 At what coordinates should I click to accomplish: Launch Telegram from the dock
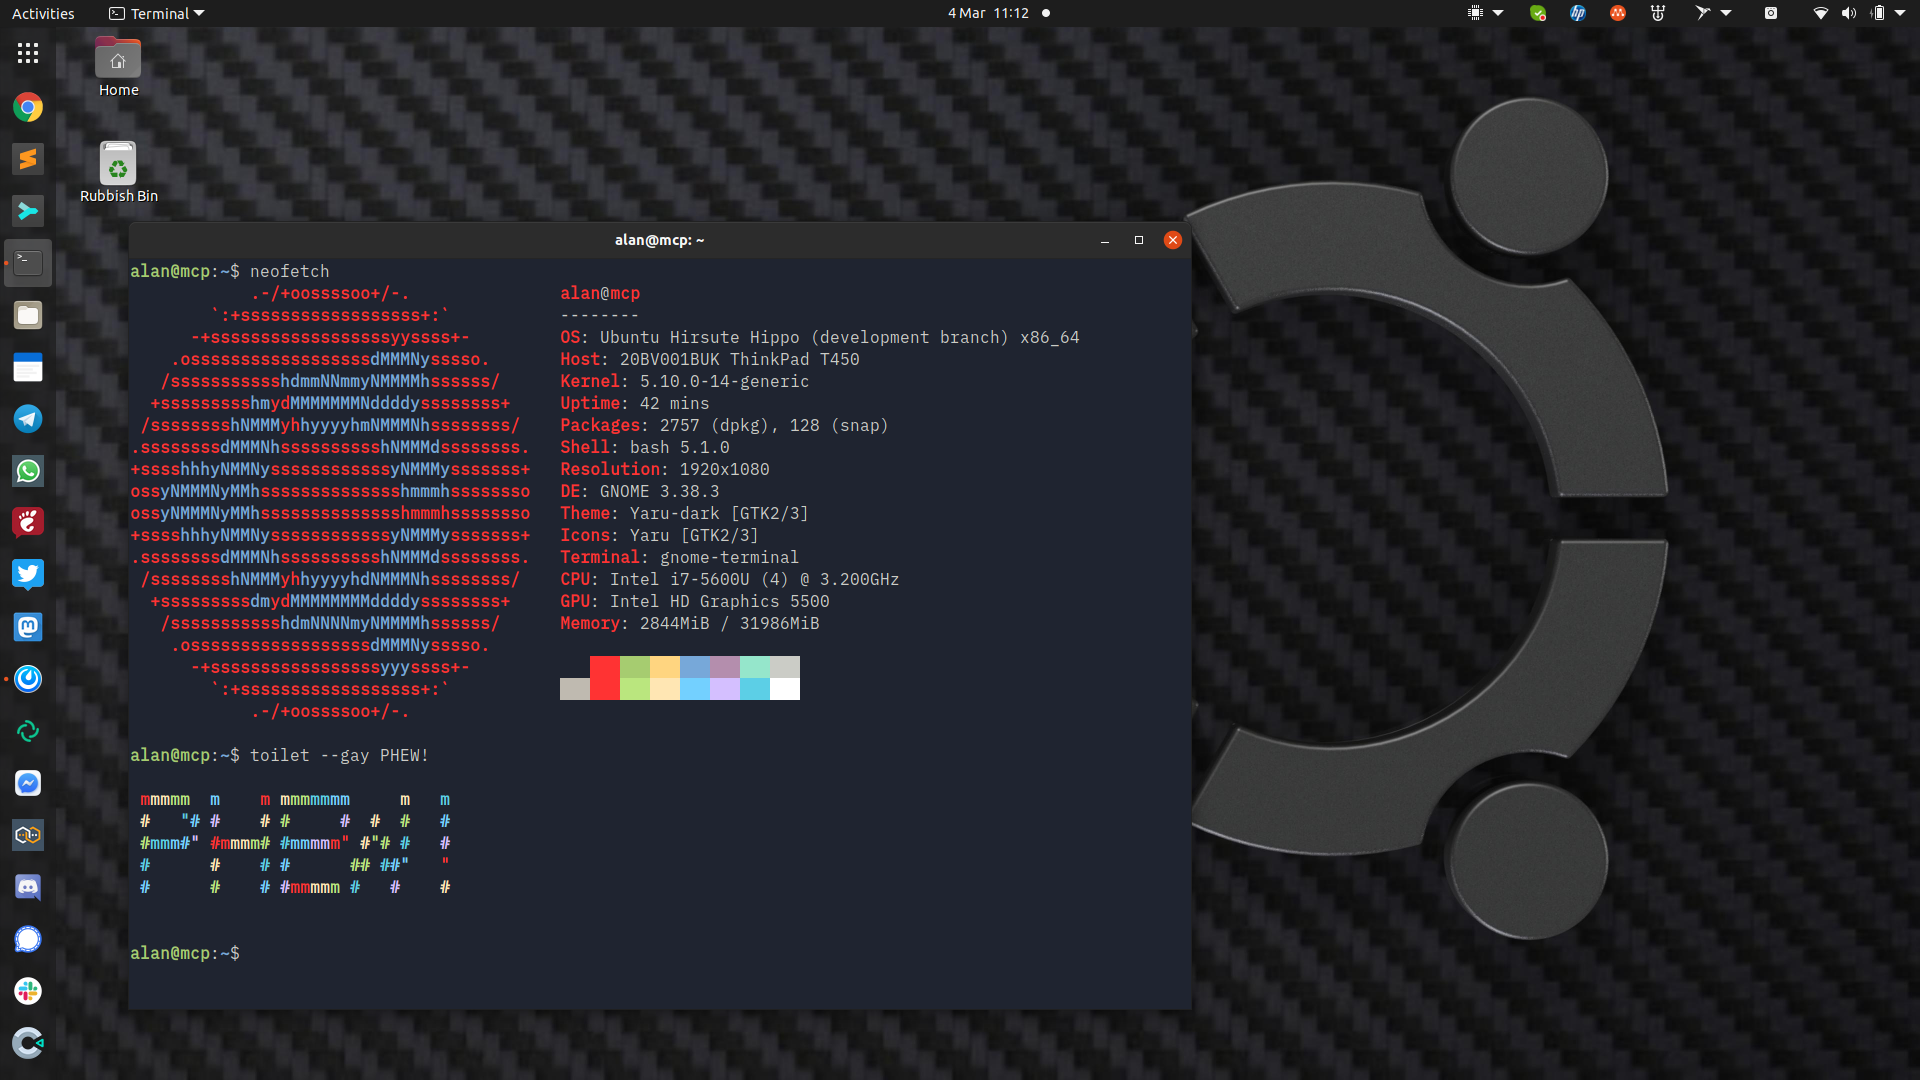point(28,419)
